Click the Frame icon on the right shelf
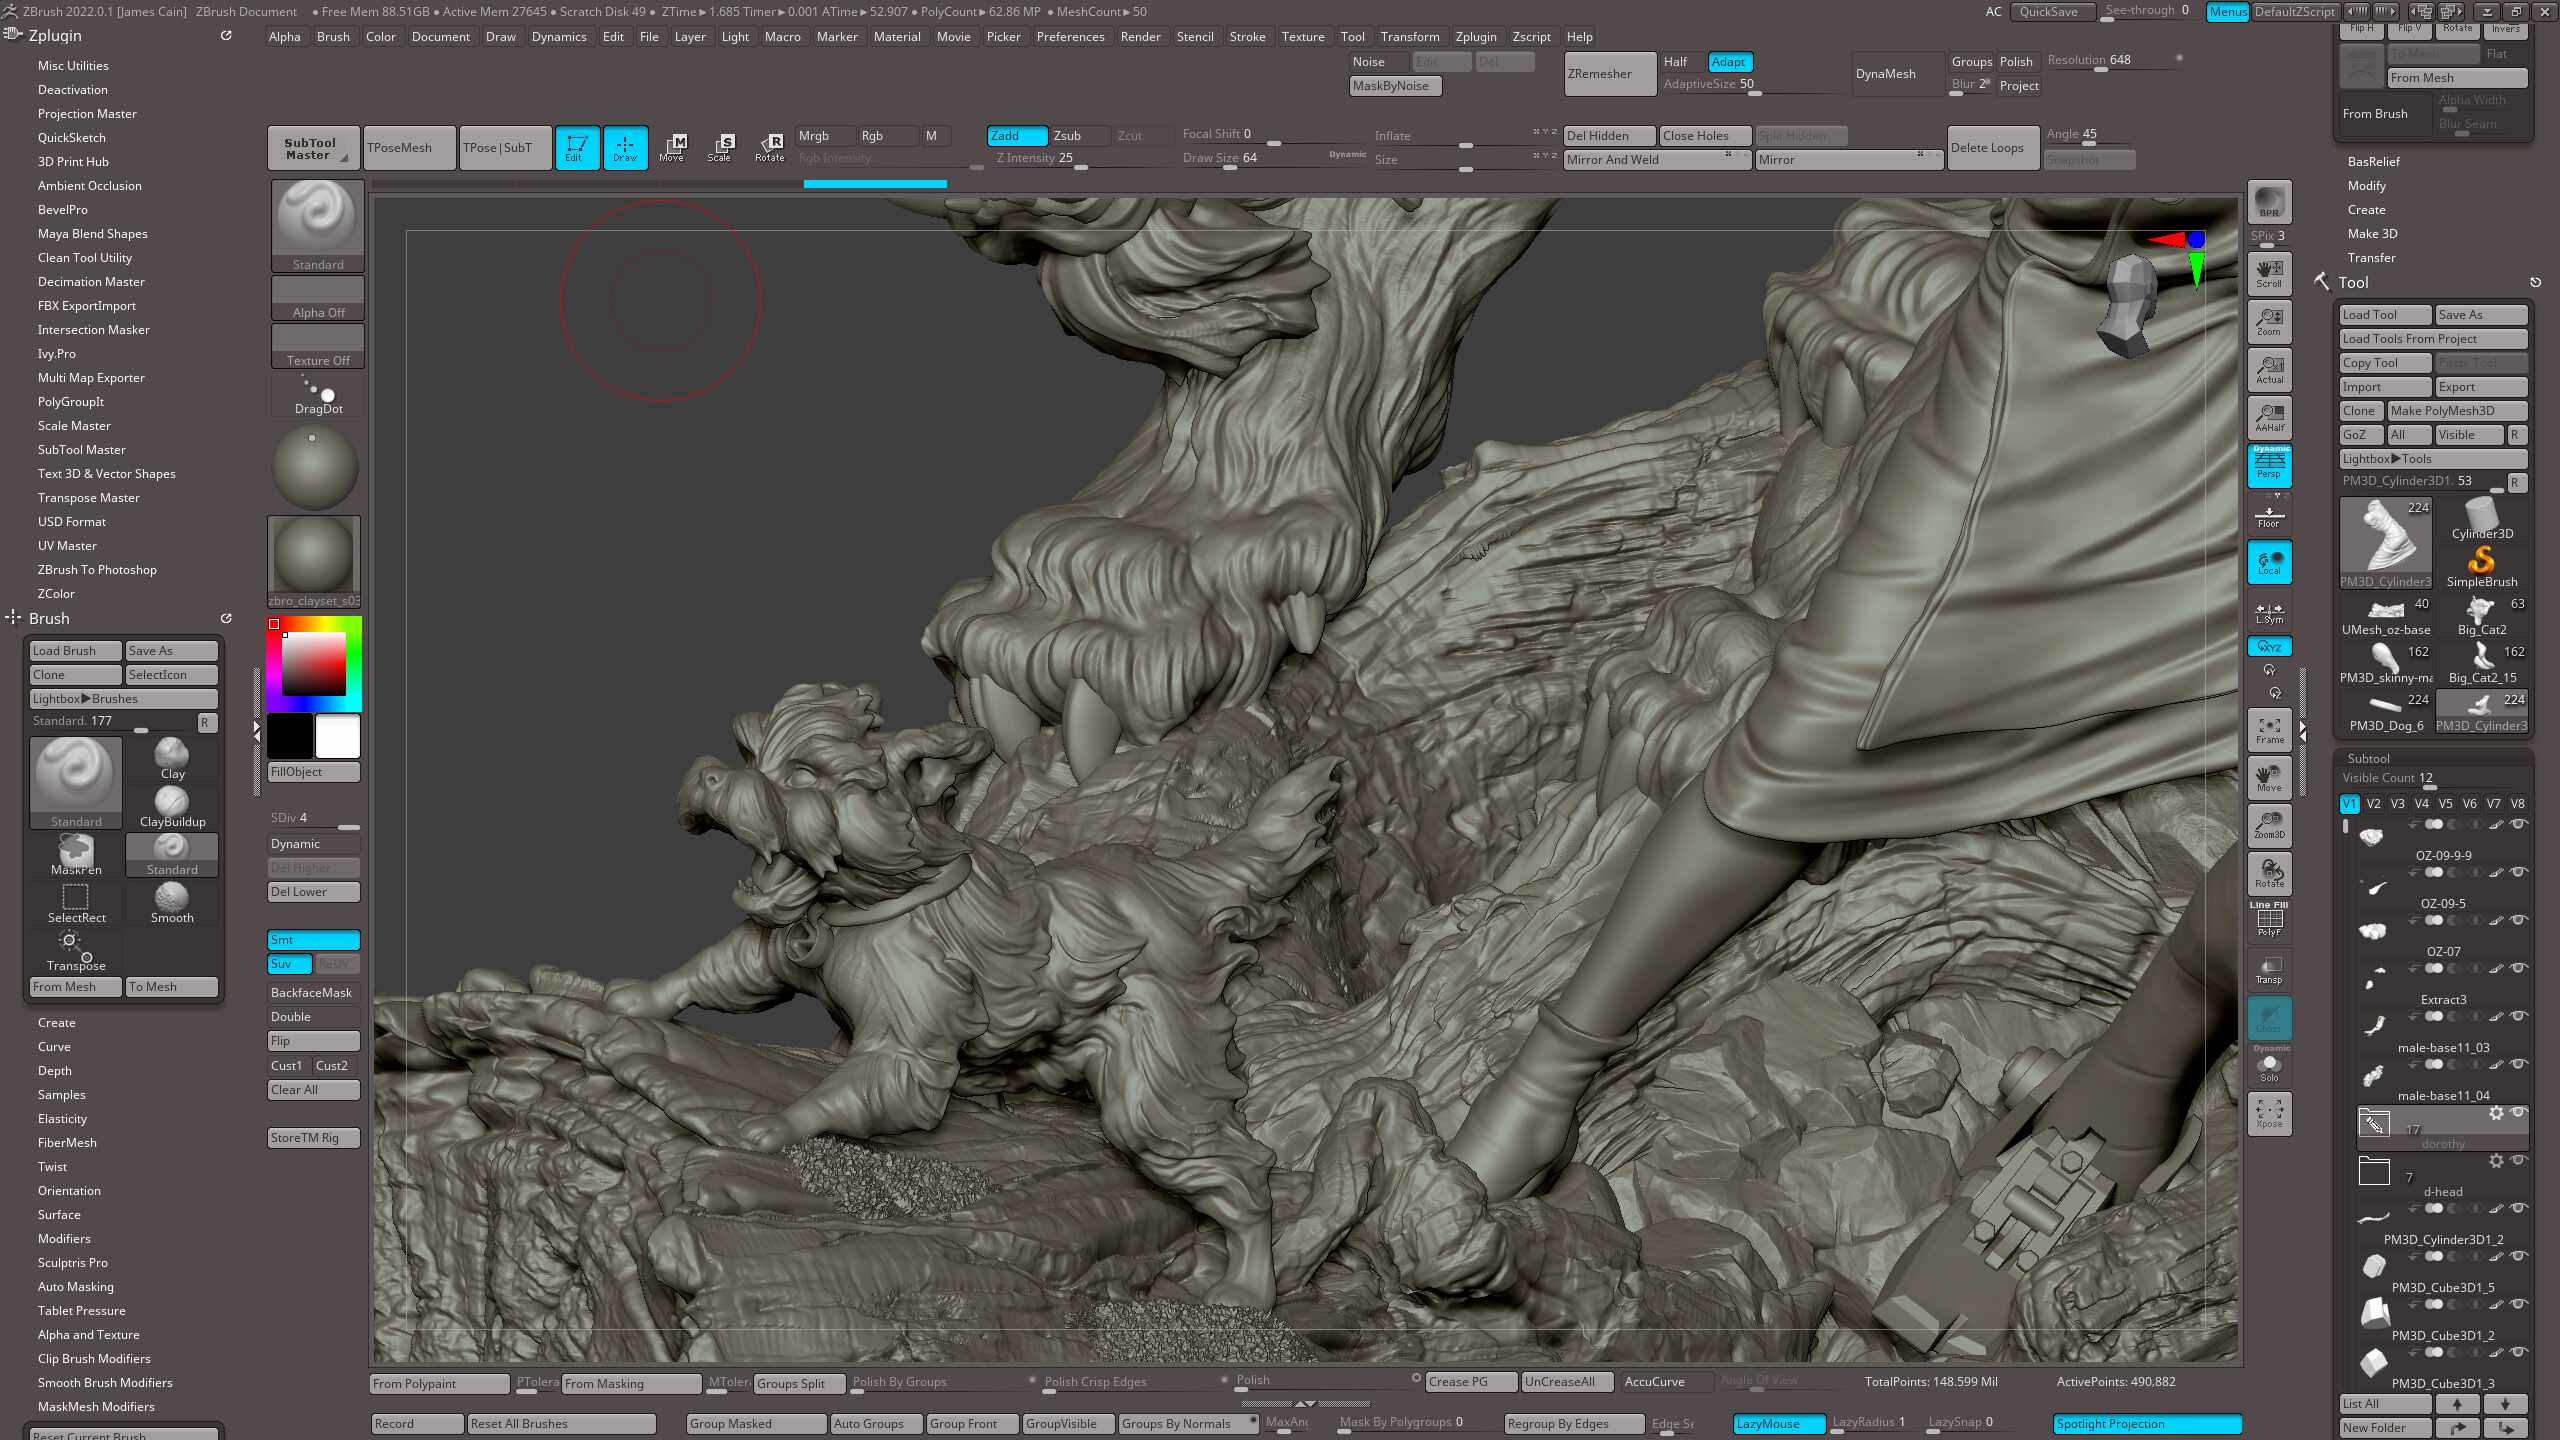This screenshot has height=1440, width=2560. tap(2268, 729)
